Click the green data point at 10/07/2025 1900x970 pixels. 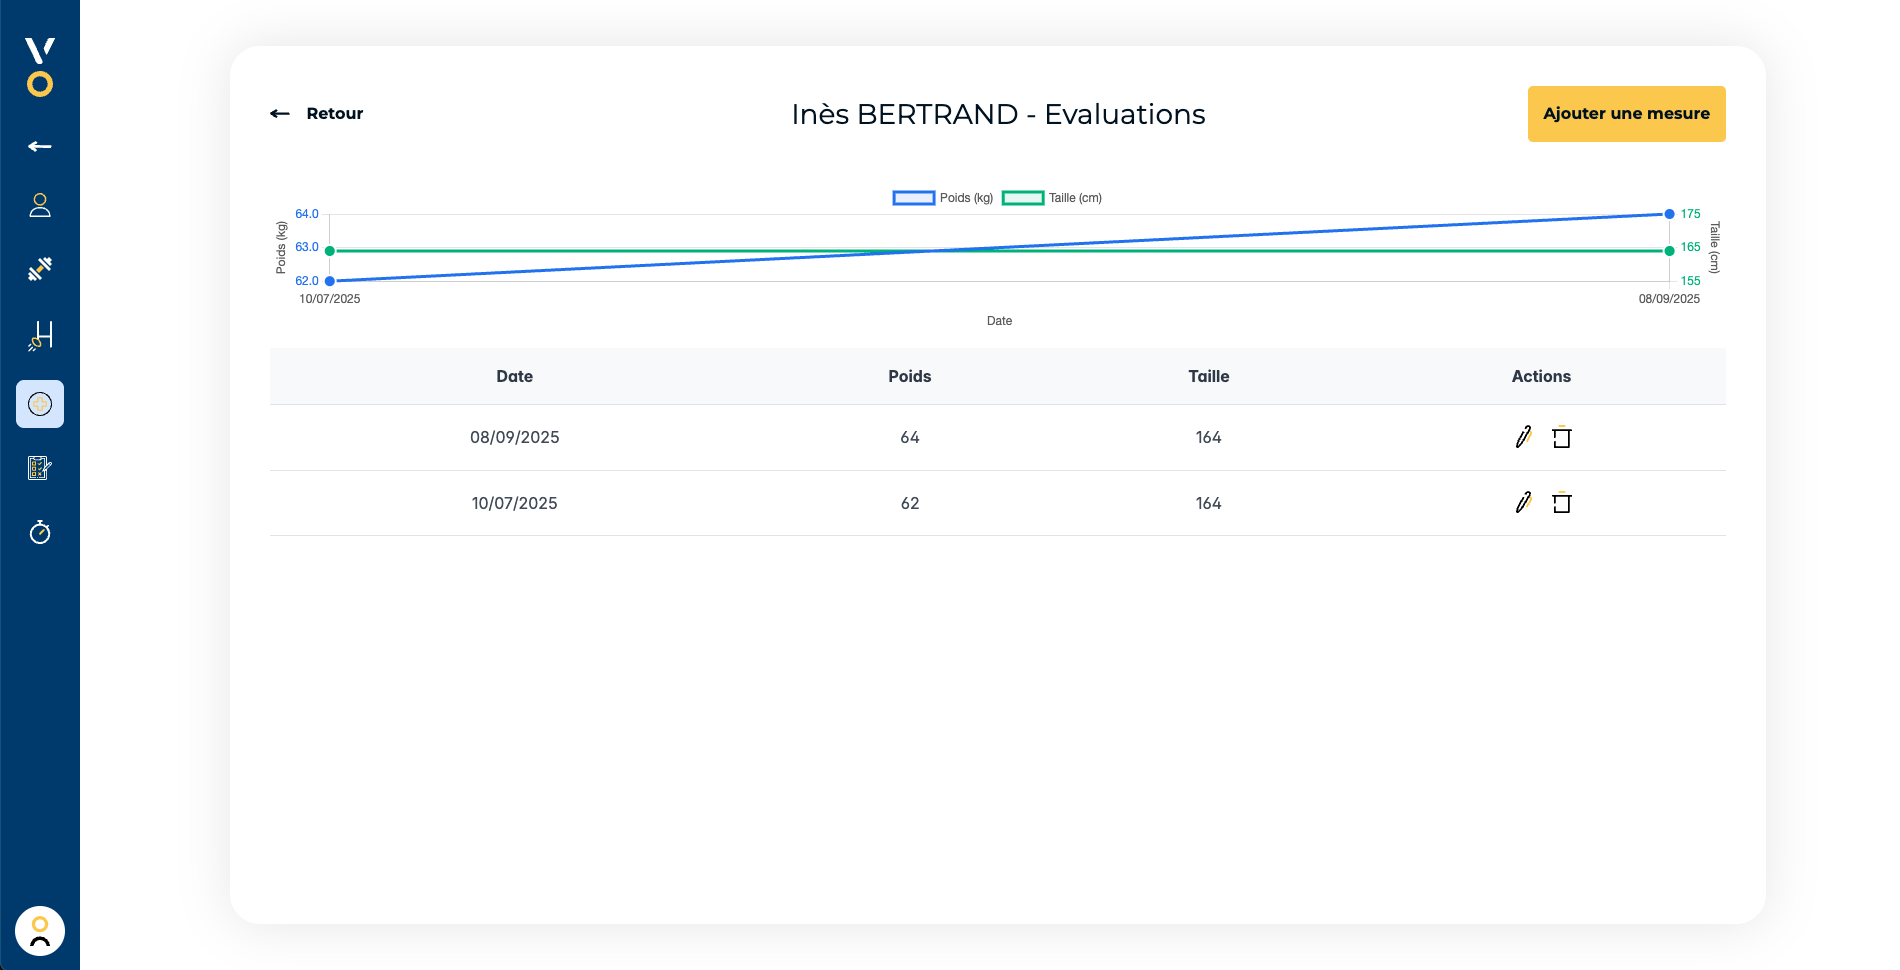pyautogui.click(x=330, y=251)
